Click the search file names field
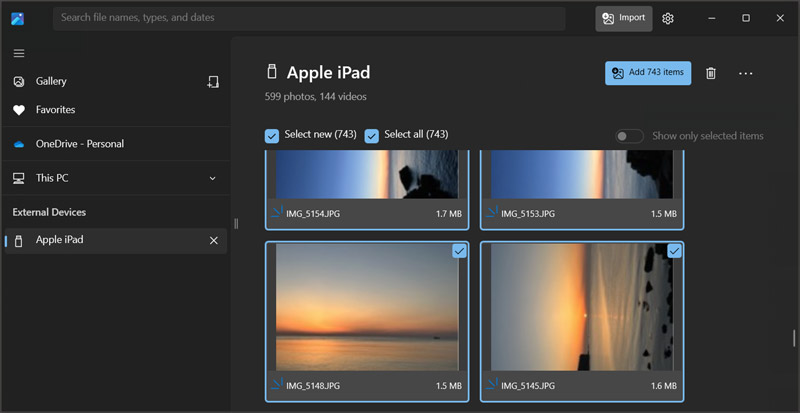Viewport: 800px width, 413px height. point(309,18)
